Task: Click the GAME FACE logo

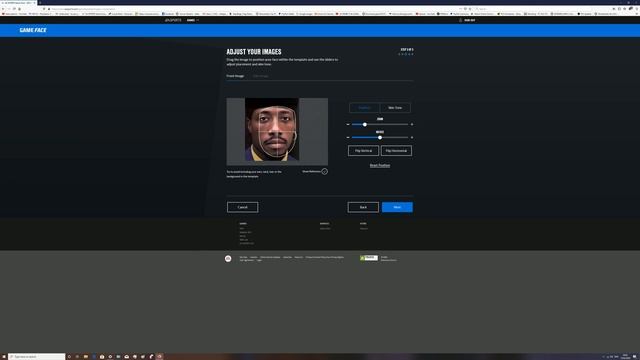Action: tap(33, 30)
